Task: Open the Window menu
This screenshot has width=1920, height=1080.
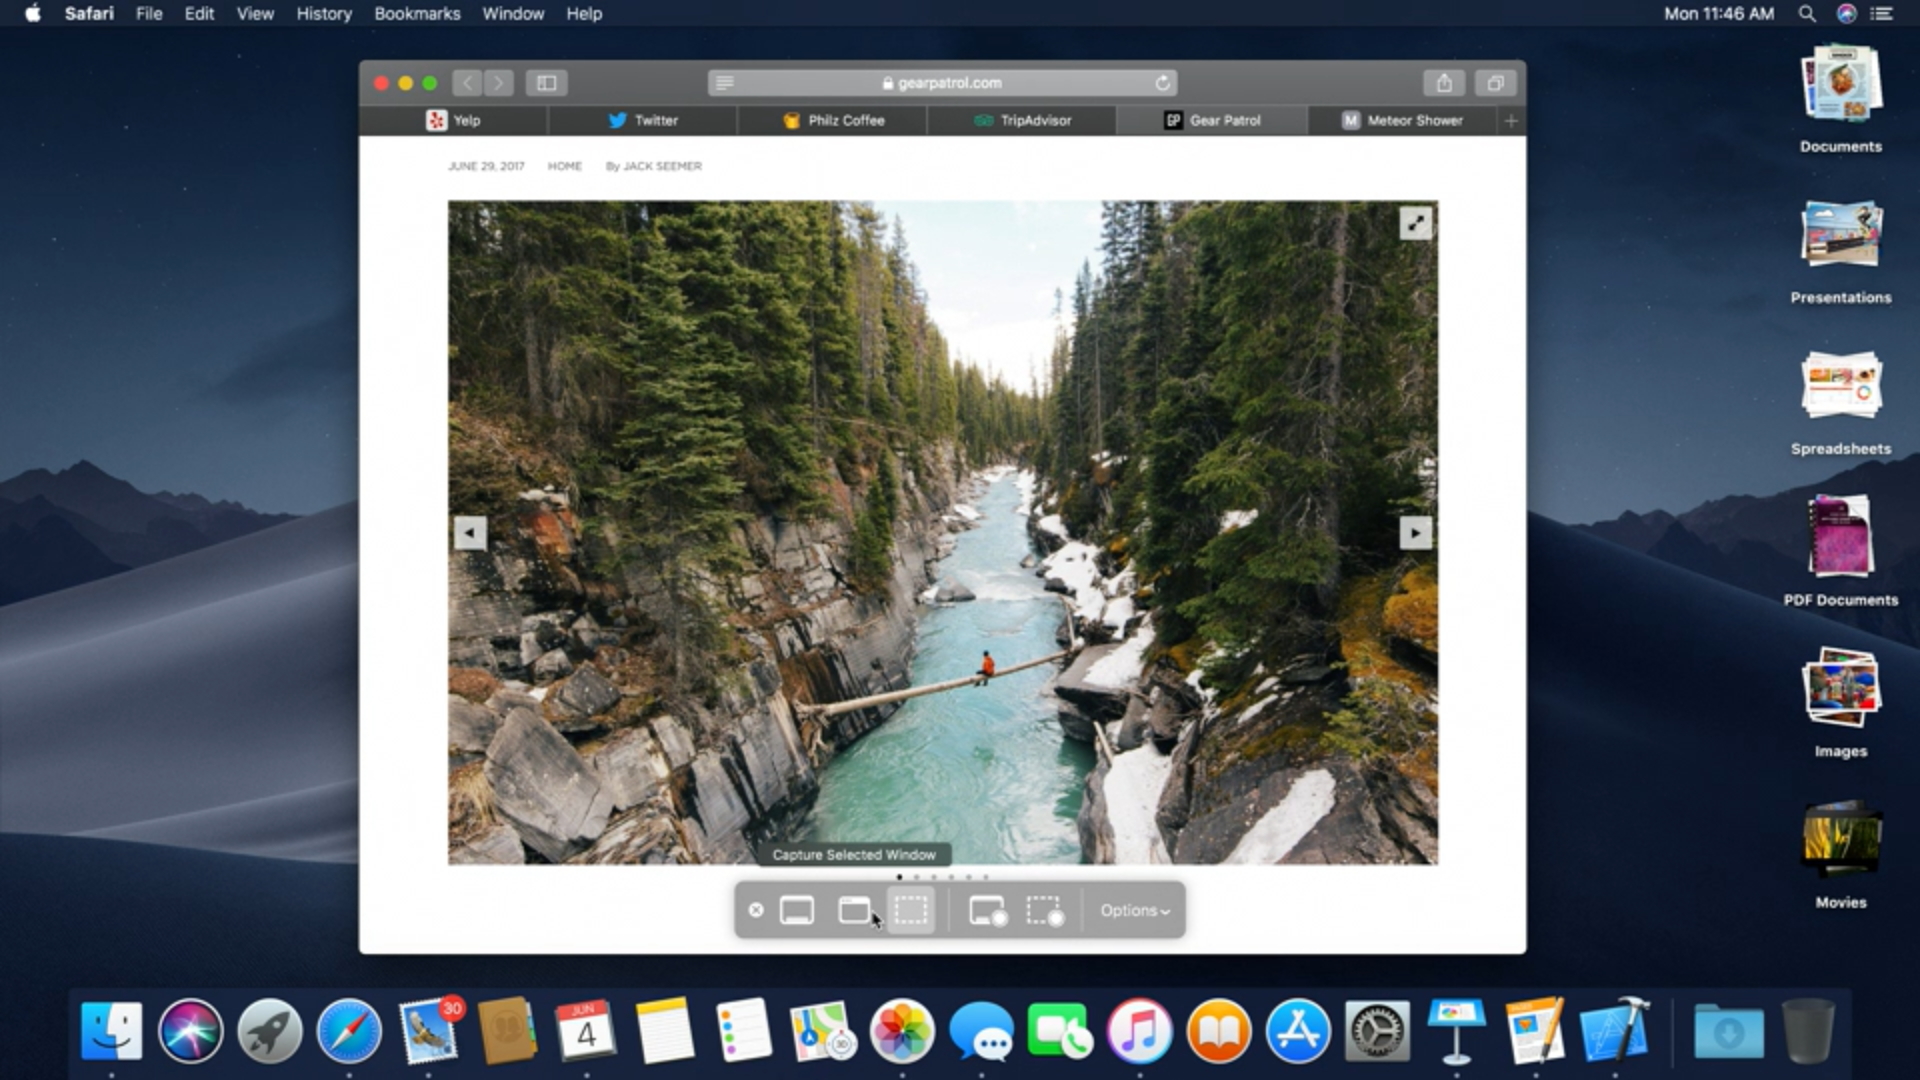Action: coord(513,13)
